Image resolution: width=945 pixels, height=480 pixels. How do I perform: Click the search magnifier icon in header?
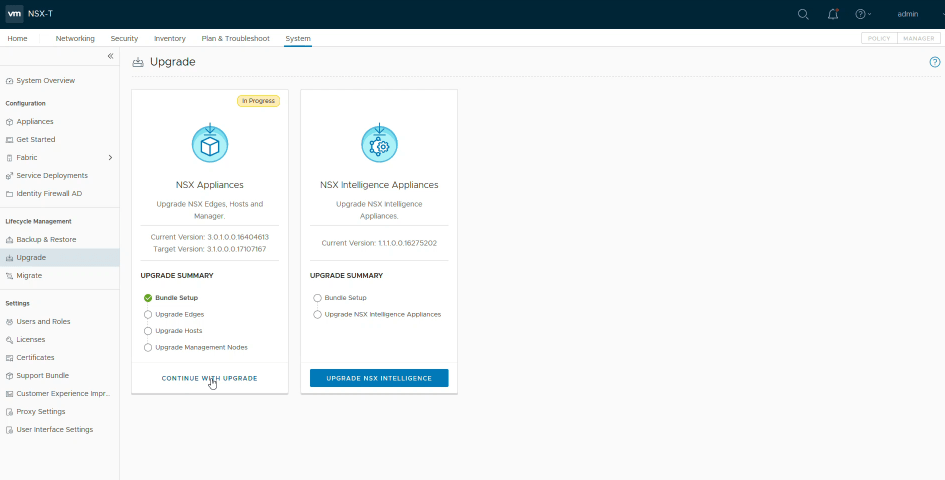coord(803,14)
